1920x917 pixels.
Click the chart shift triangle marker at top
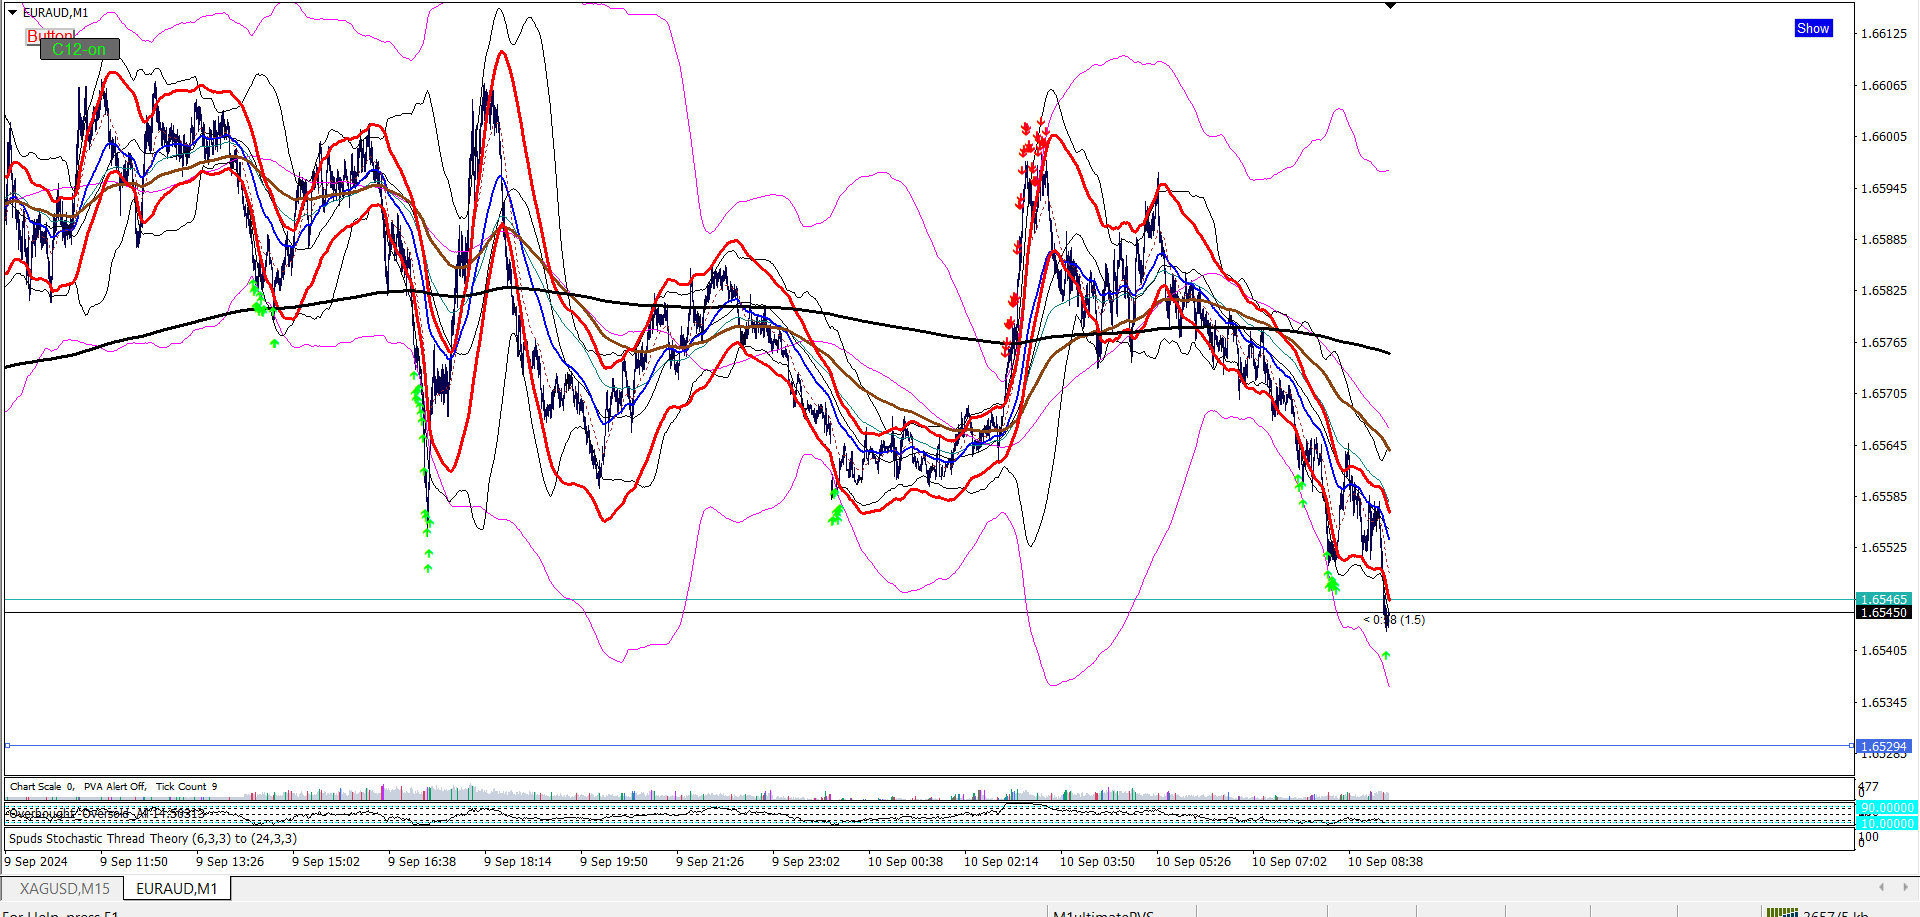(1390, 6)
